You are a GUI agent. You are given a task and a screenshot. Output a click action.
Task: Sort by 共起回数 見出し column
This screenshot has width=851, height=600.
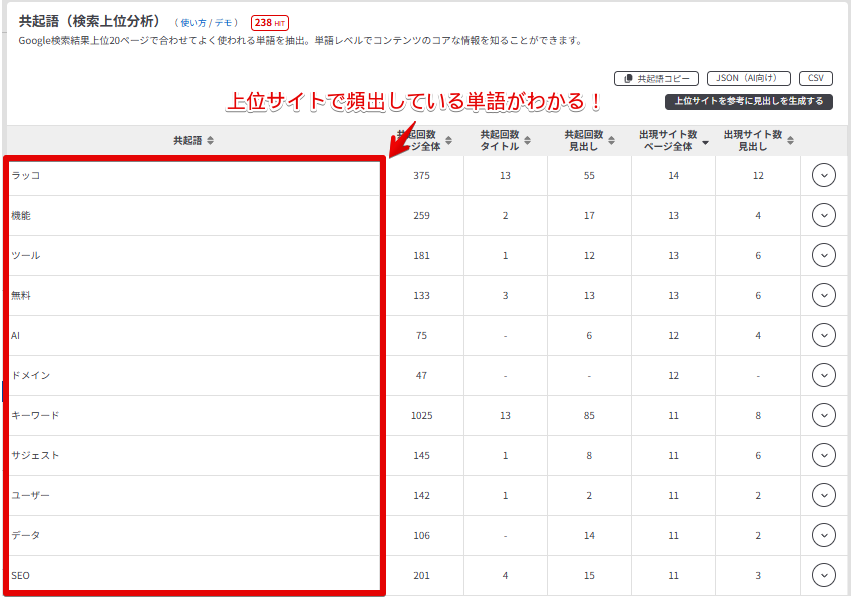pos(590,140)
